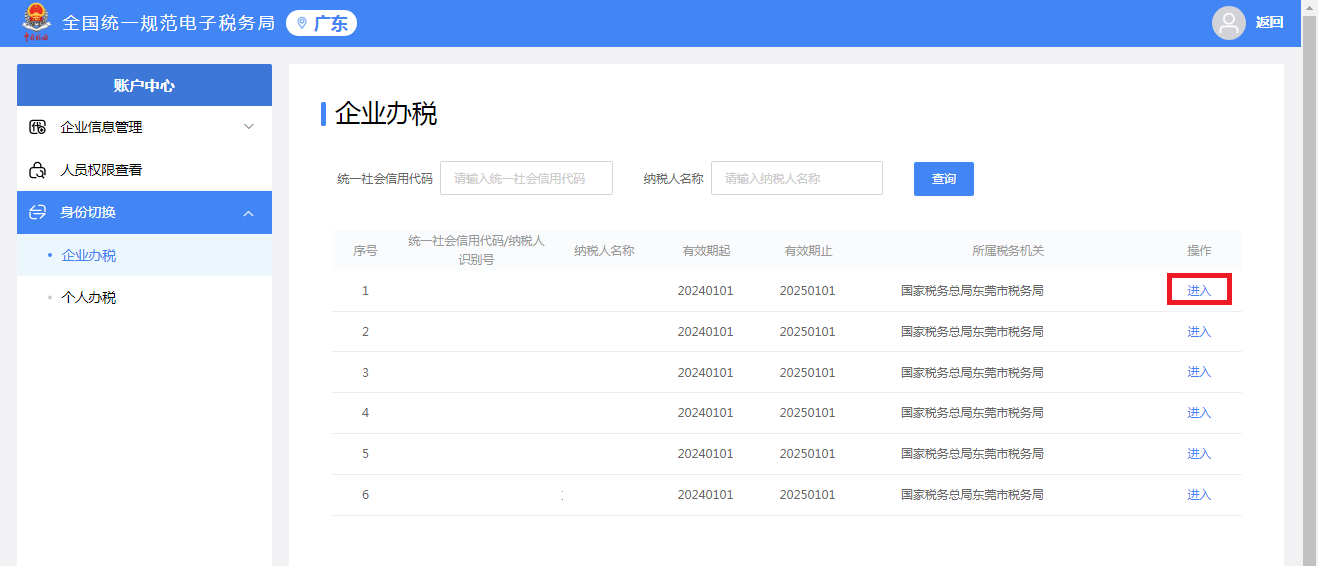Click the 所属税务机关 column header
This screenshot has width=1318, height=566.
coord(1008,250)
